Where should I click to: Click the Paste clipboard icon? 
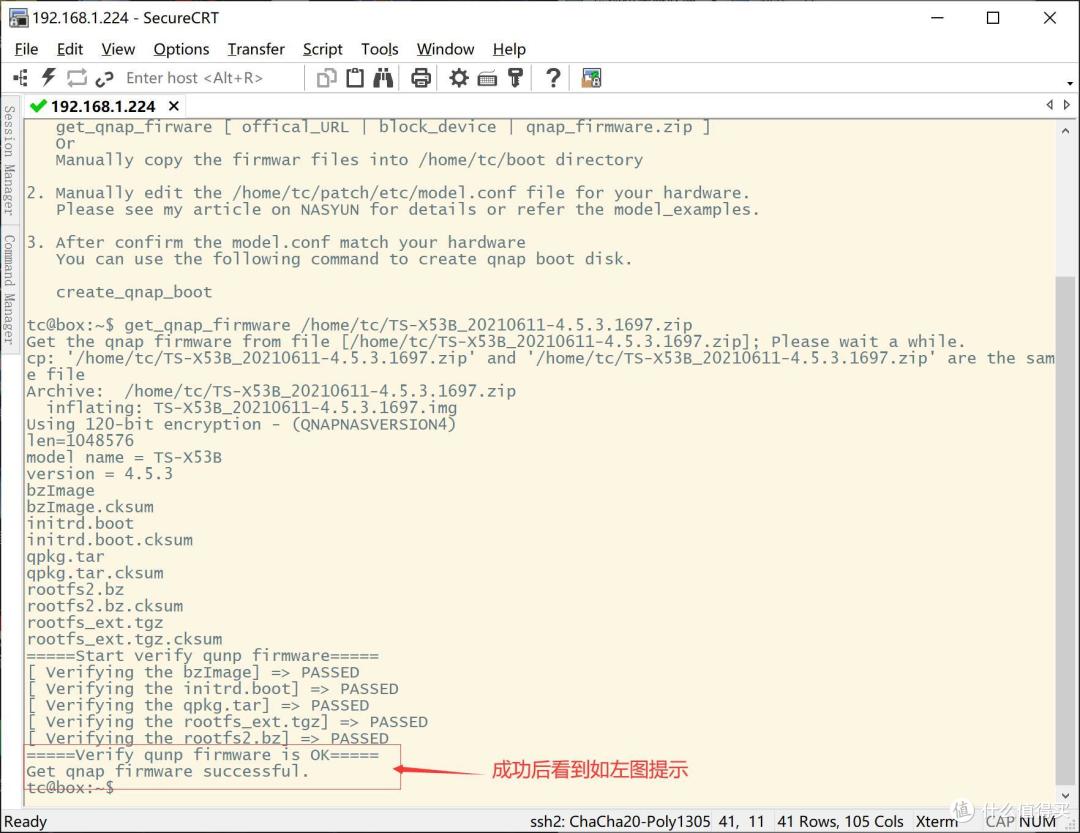354,78
